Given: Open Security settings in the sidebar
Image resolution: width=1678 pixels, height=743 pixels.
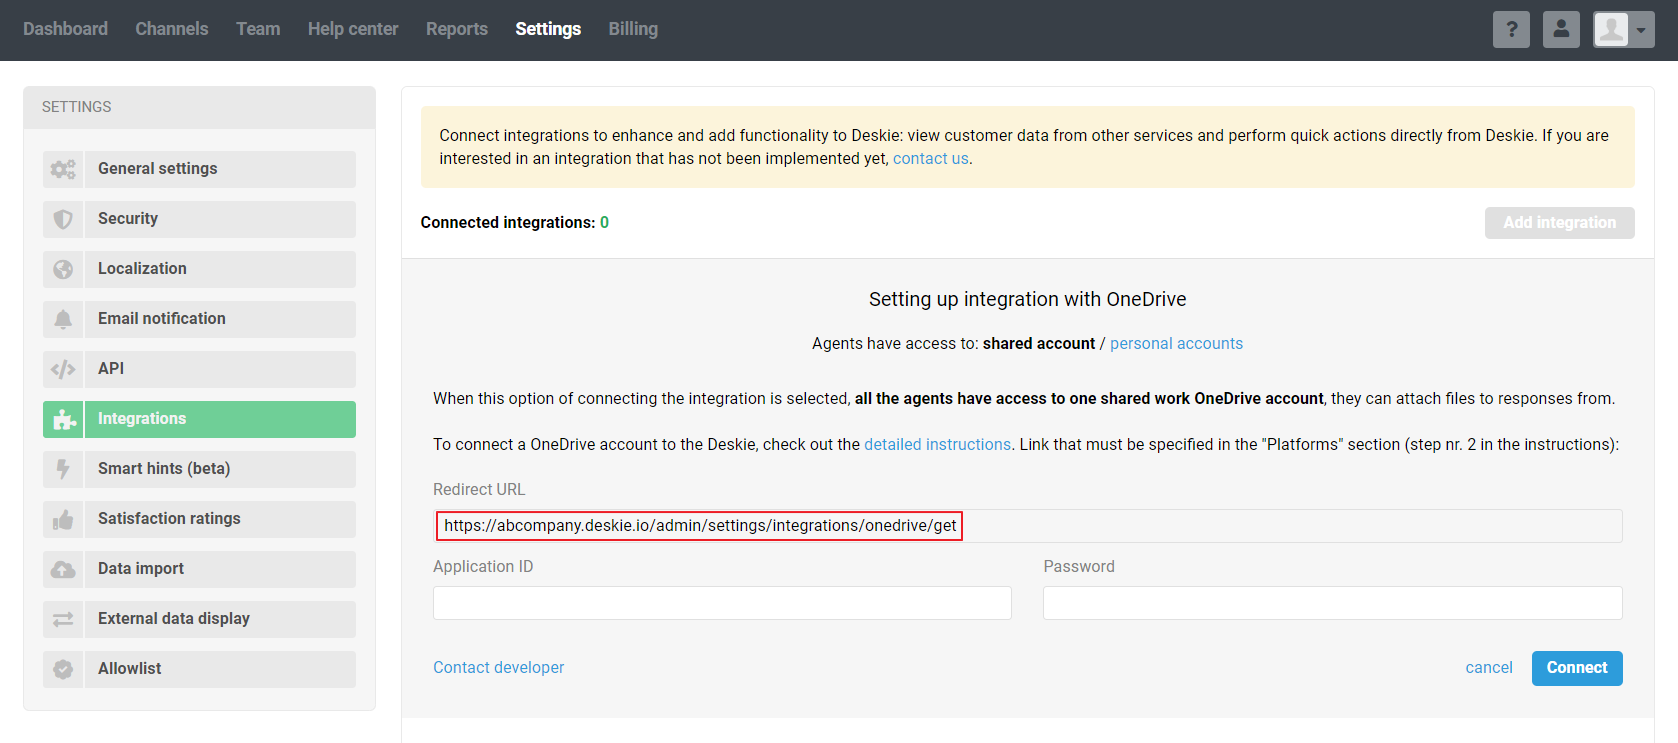Looking at the screenshot, I should pos(199,219).
